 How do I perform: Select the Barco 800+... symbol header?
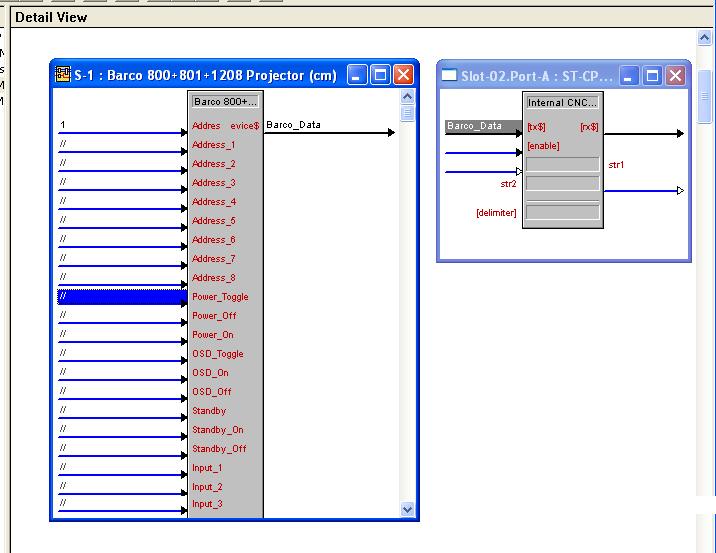coord(226,101)
